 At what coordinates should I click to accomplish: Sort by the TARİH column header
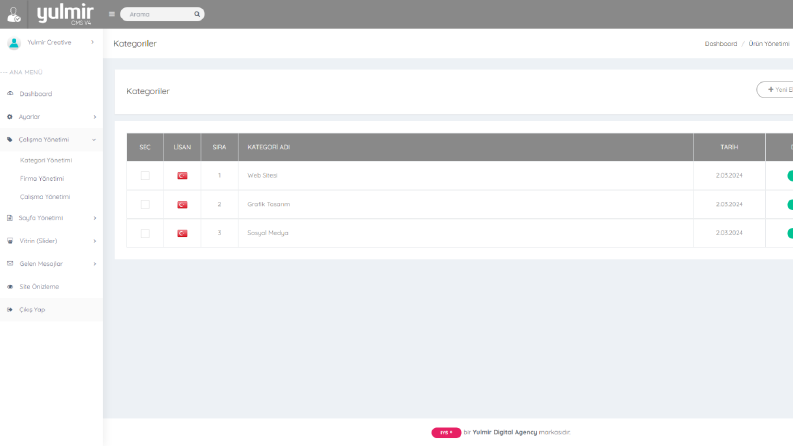pos(729,147)
